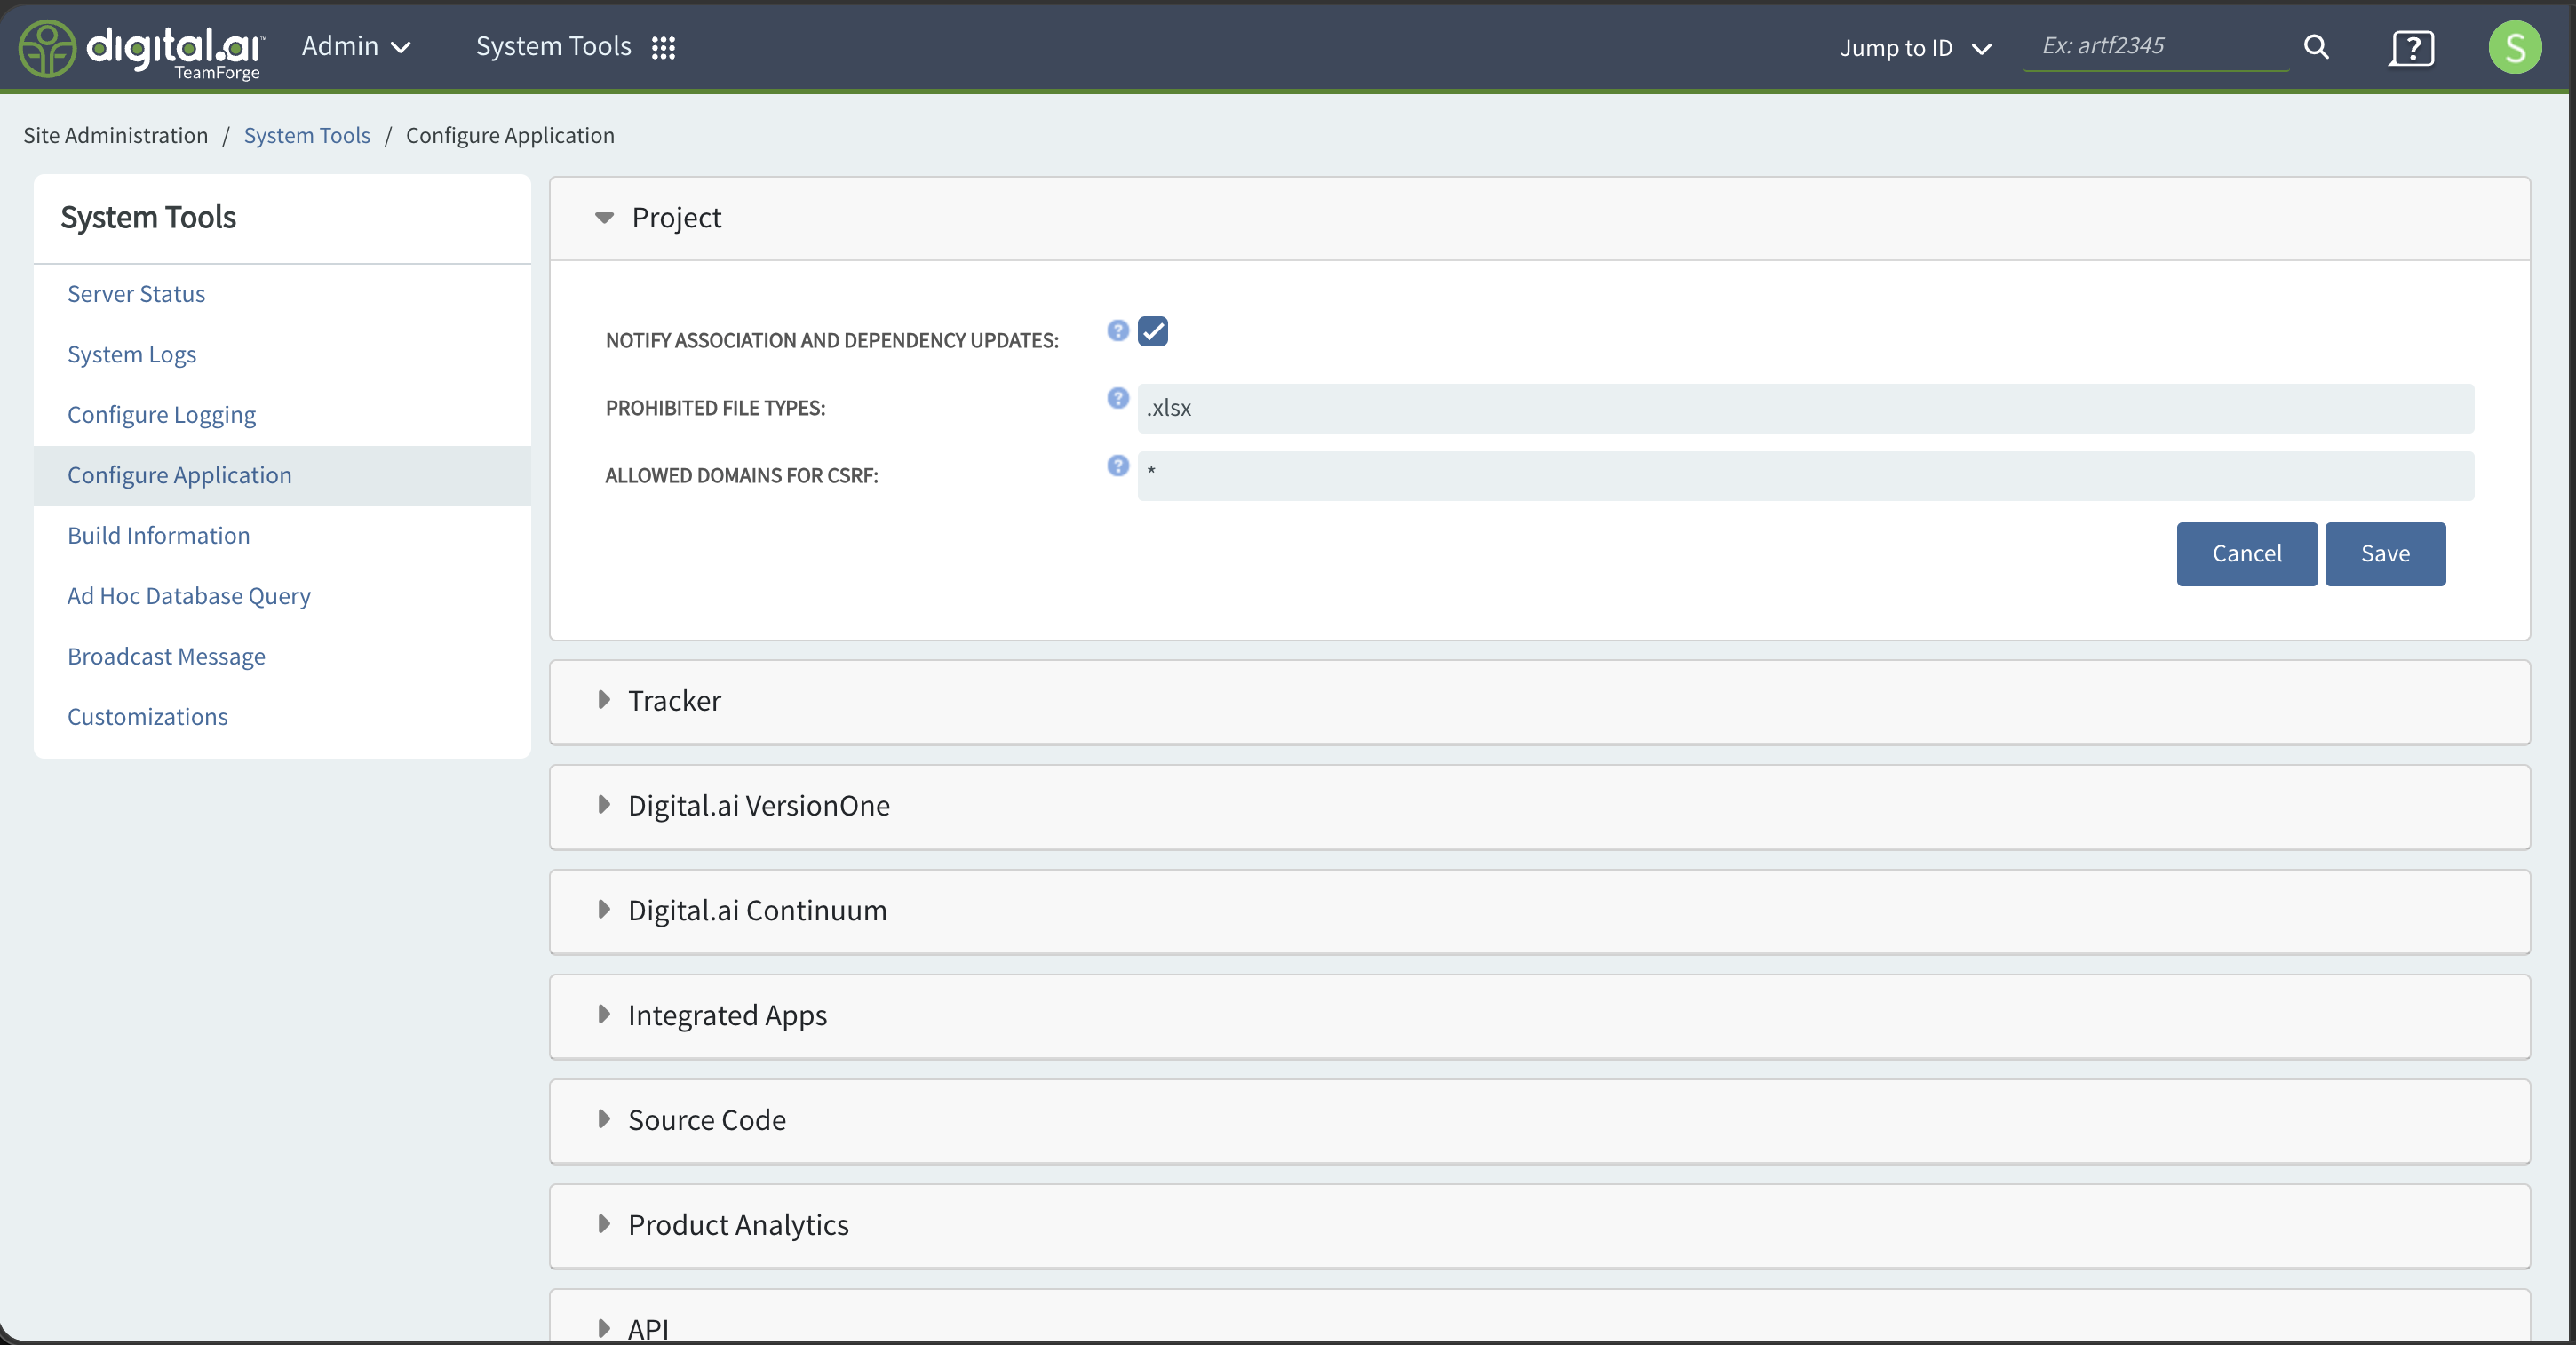Click the Allowed Domains for CSRF field
Viewport: 2576px width, 1345px height.
[x=1805, y=475]
